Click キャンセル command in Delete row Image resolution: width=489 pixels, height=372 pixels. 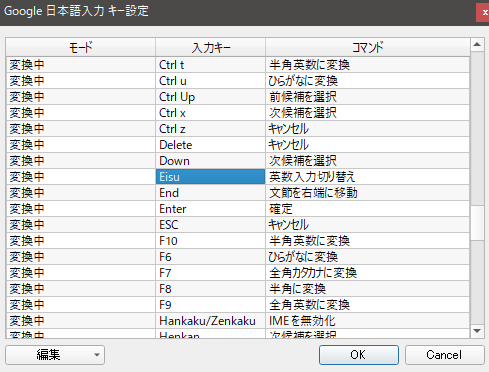(368, 145)
